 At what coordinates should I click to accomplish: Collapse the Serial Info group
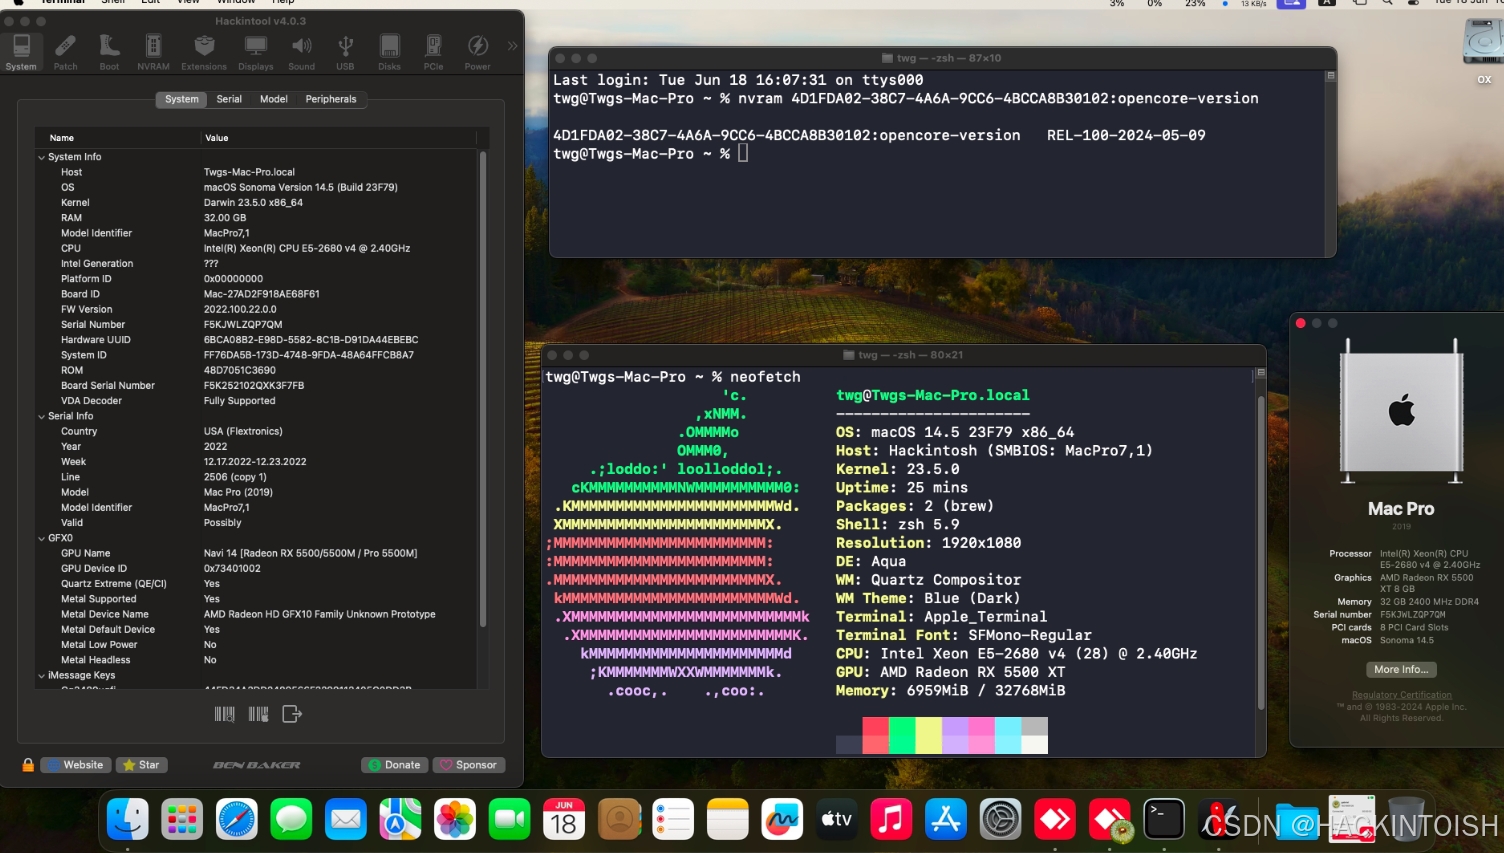point(41,416)
